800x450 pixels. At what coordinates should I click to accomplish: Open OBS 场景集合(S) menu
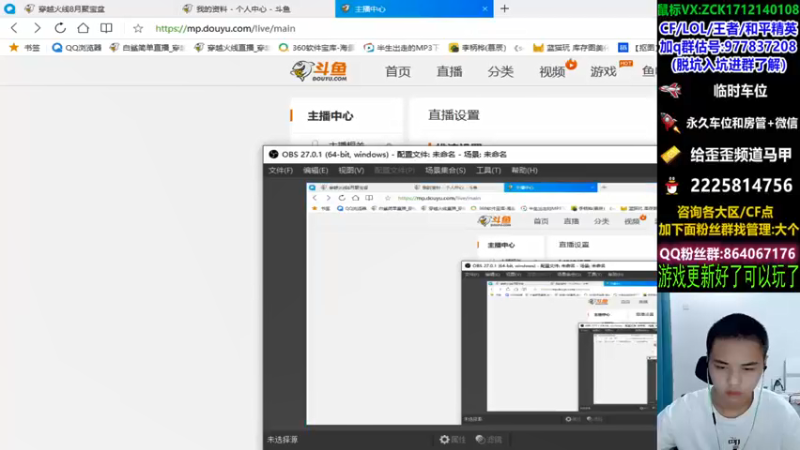pyautogui.click(x=445, y=170)
